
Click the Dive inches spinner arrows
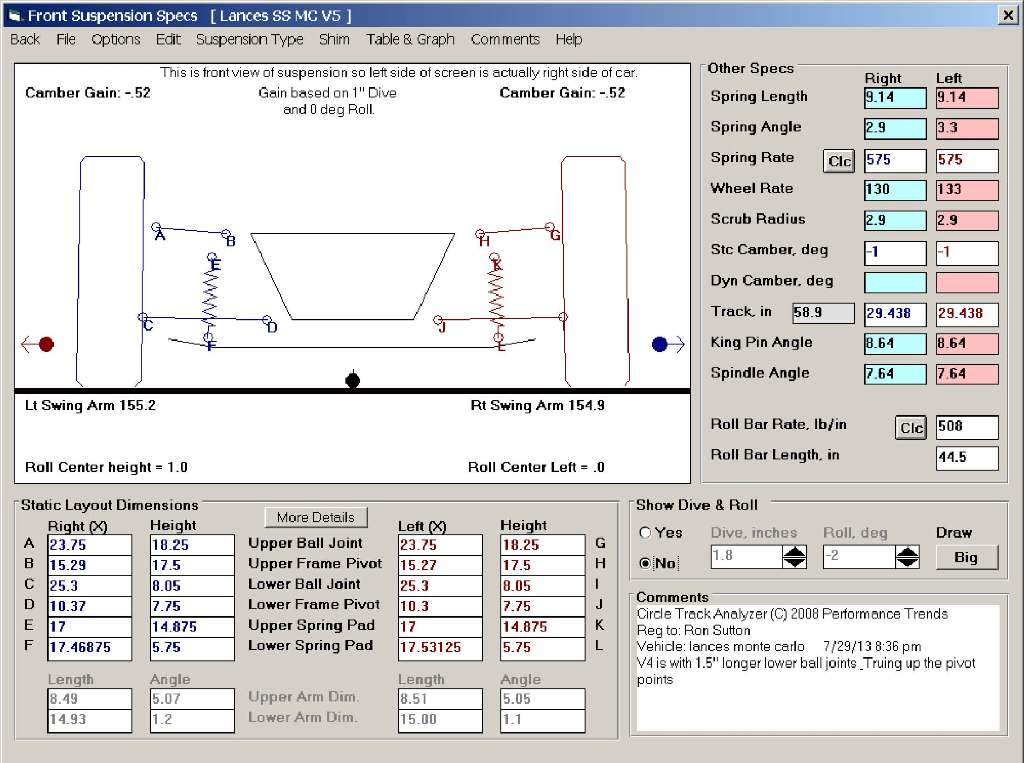(x=794, y=556)
